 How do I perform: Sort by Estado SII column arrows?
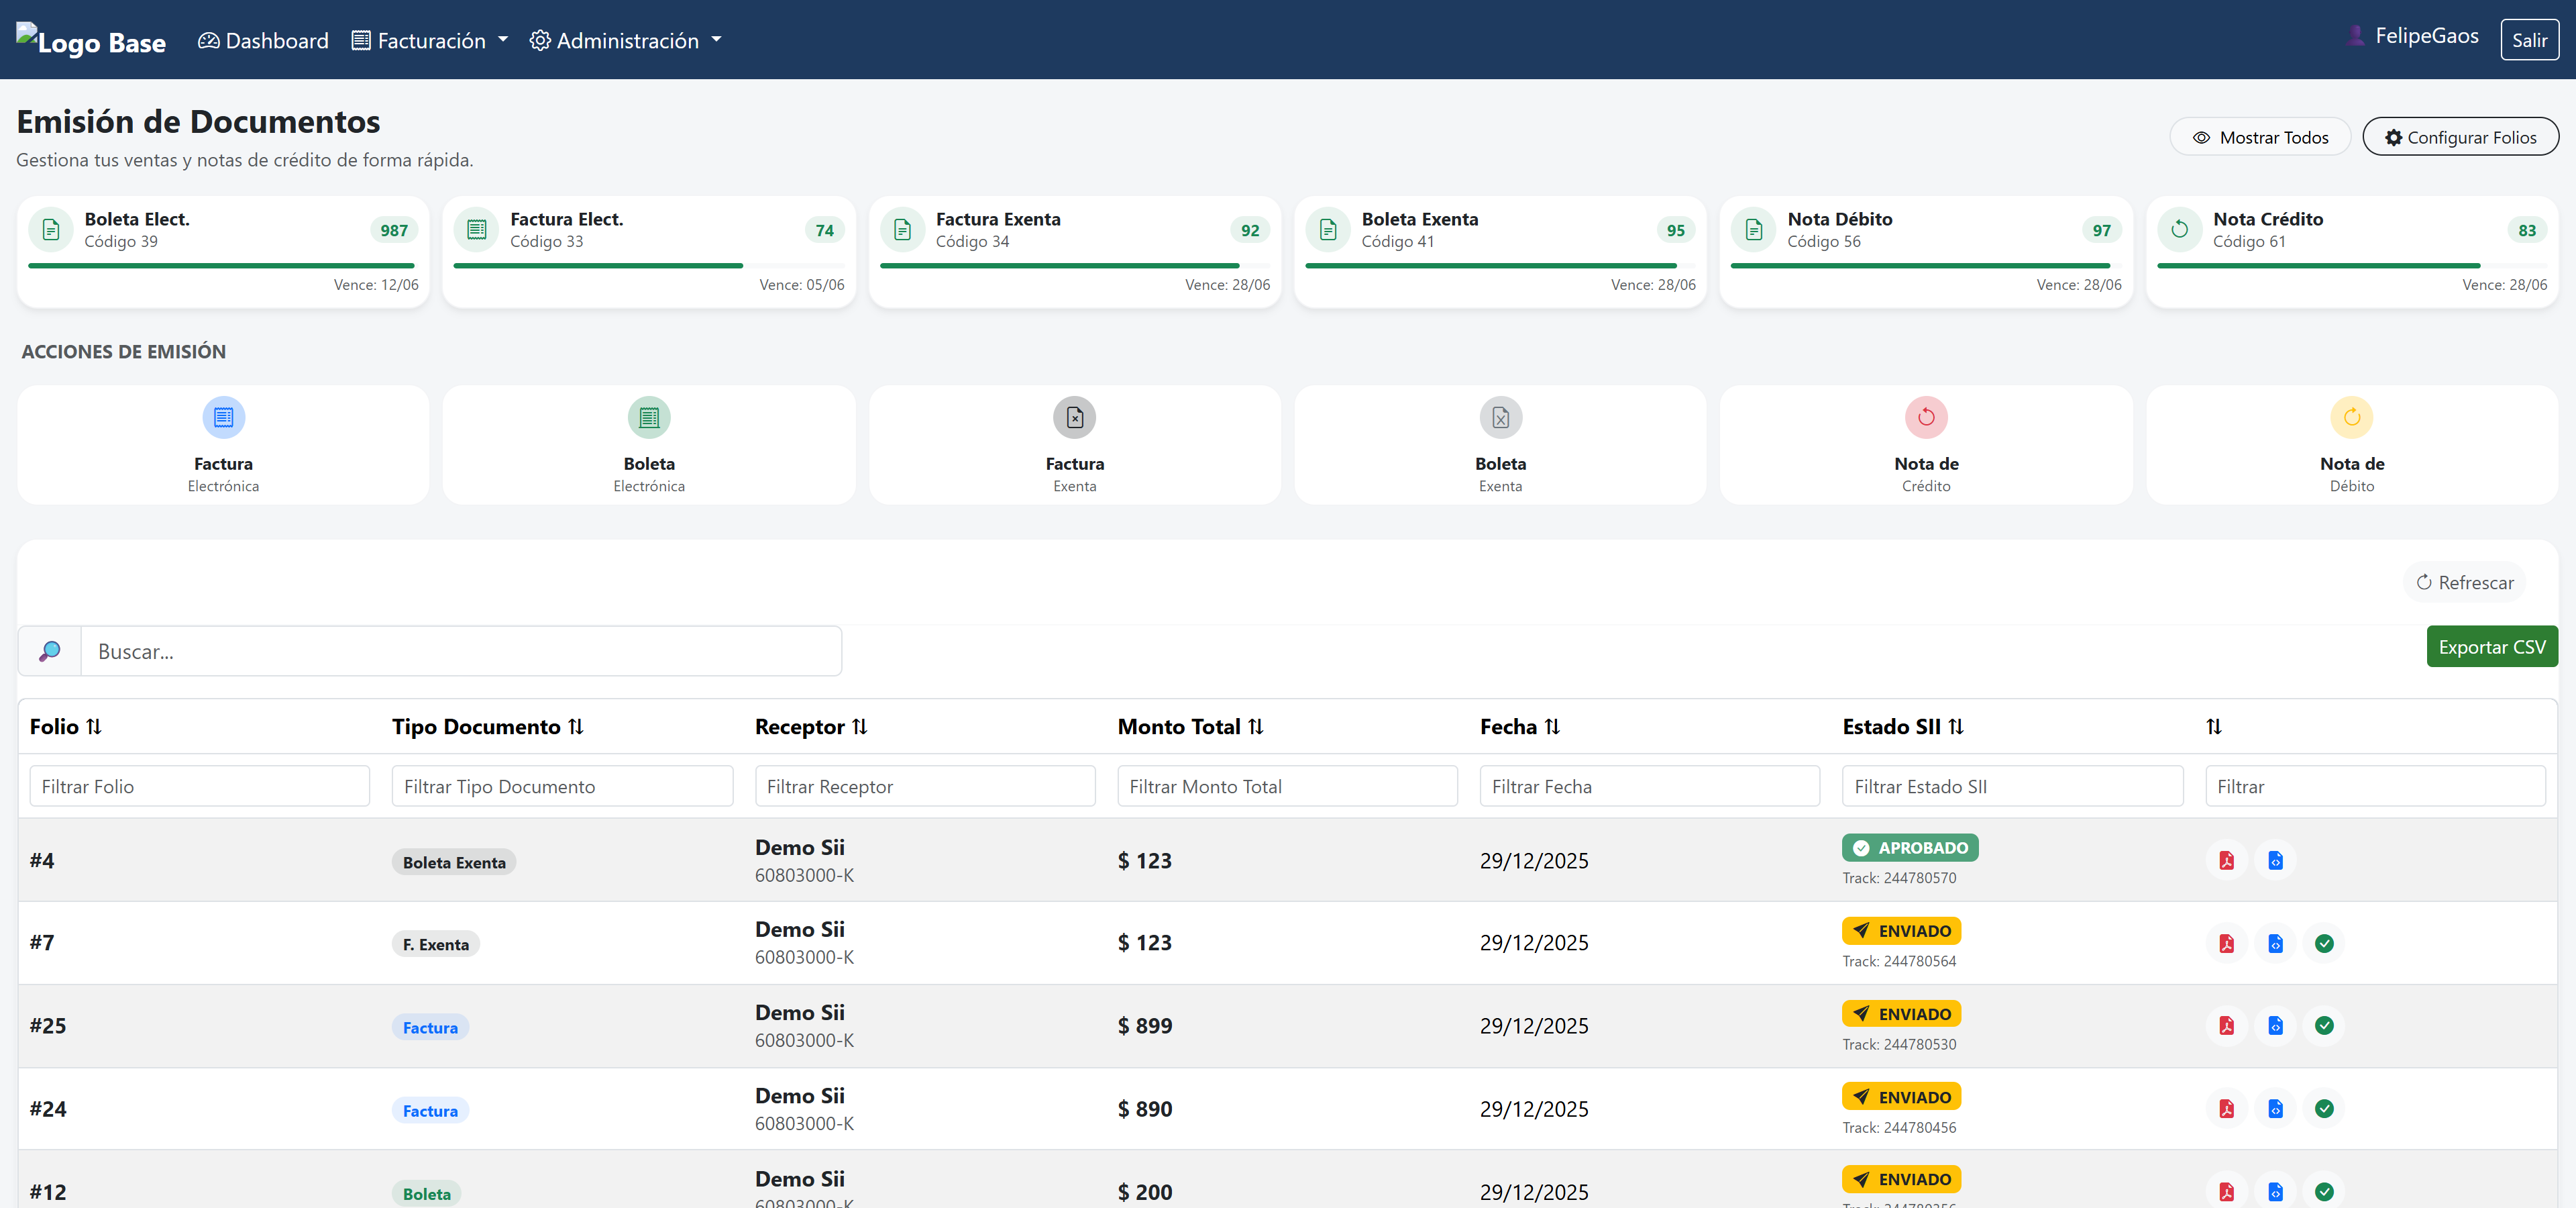tap(1956, 727)
